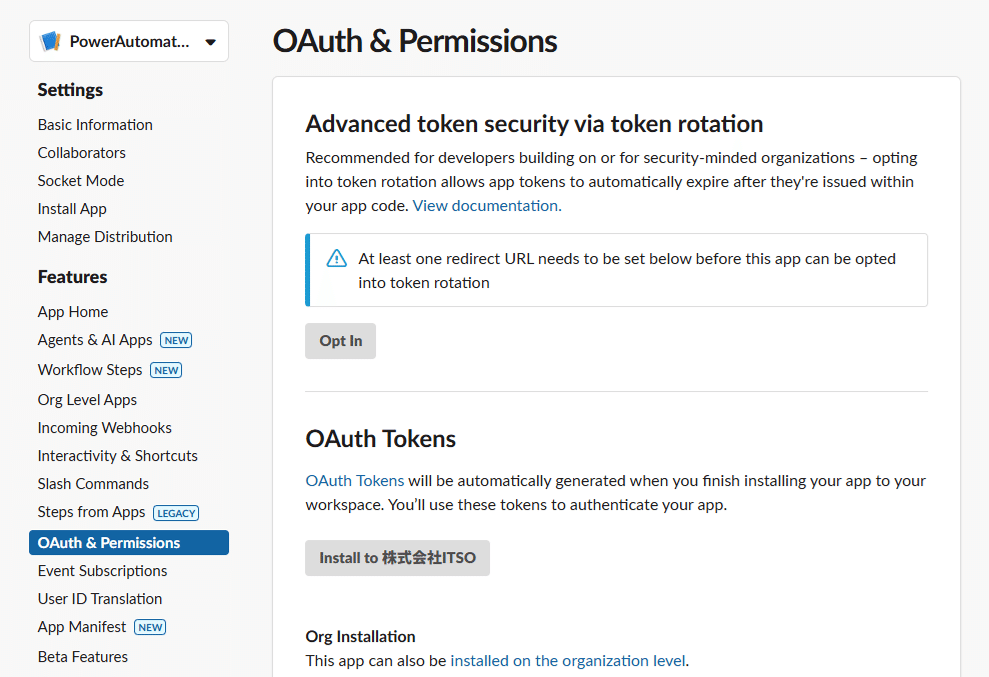Follow the OAuth Tokens link
This screenshot has height=677, width=989.
tap(355, 481)
